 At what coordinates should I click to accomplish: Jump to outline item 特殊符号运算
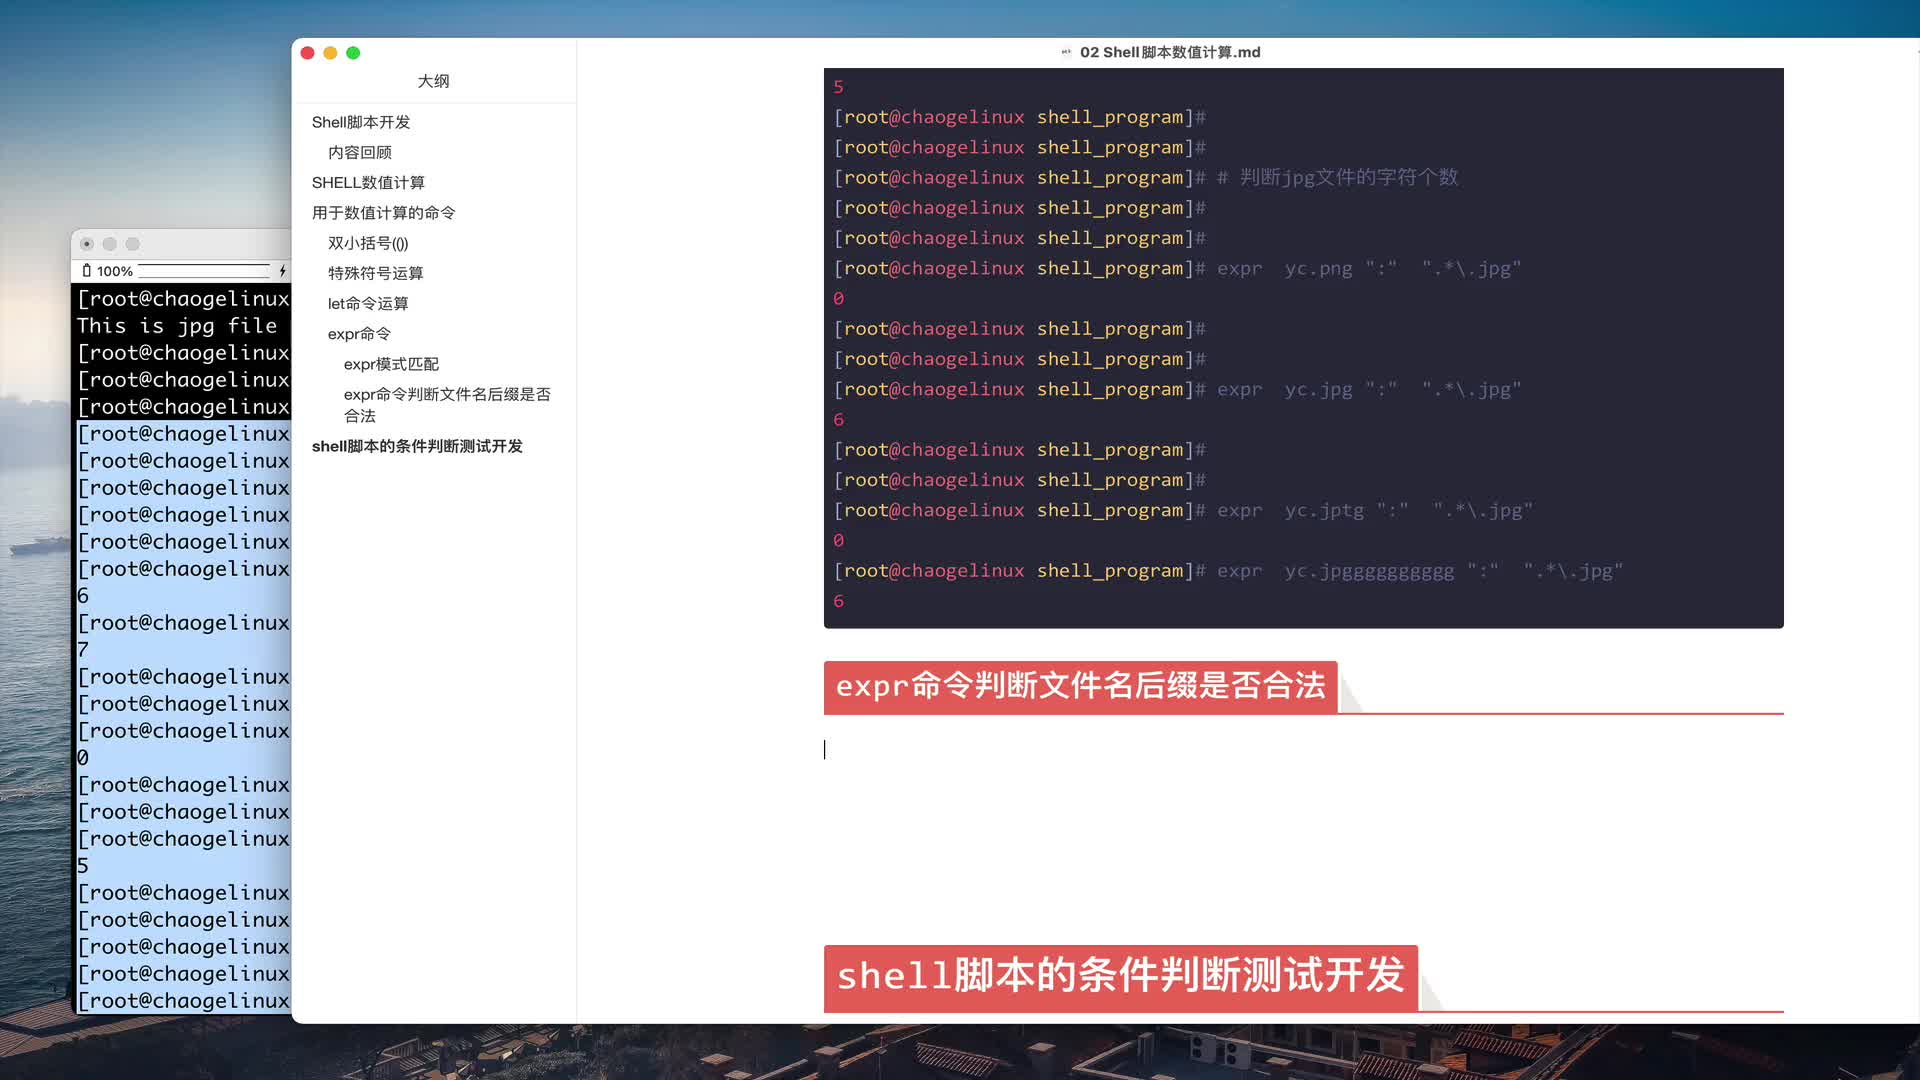[375, 273]
